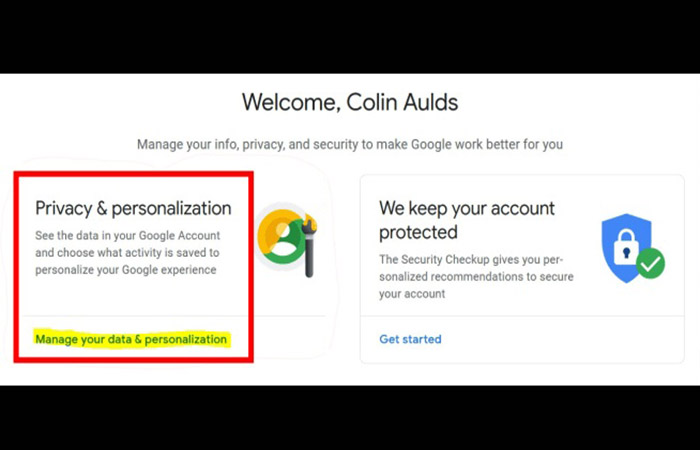Screen dimensions: 700x450
Task: Click the Welcome, Colin Aulds heading
Action: (x=349, y=101)
